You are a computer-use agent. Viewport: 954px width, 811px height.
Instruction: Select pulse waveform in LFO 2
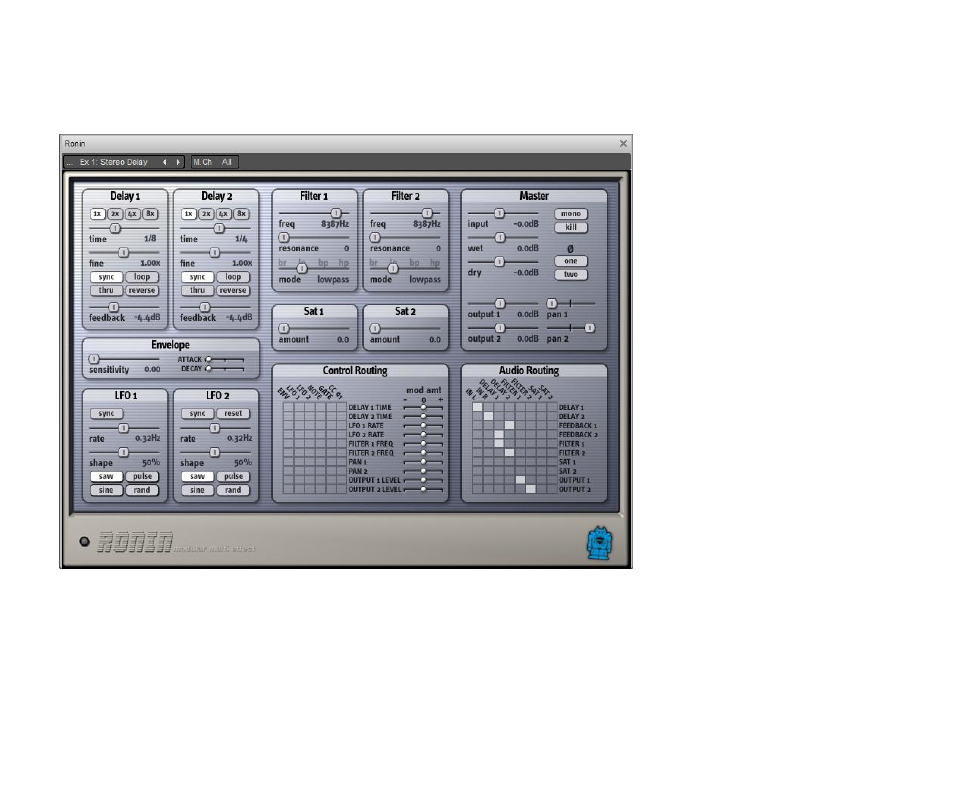point(233,476)
